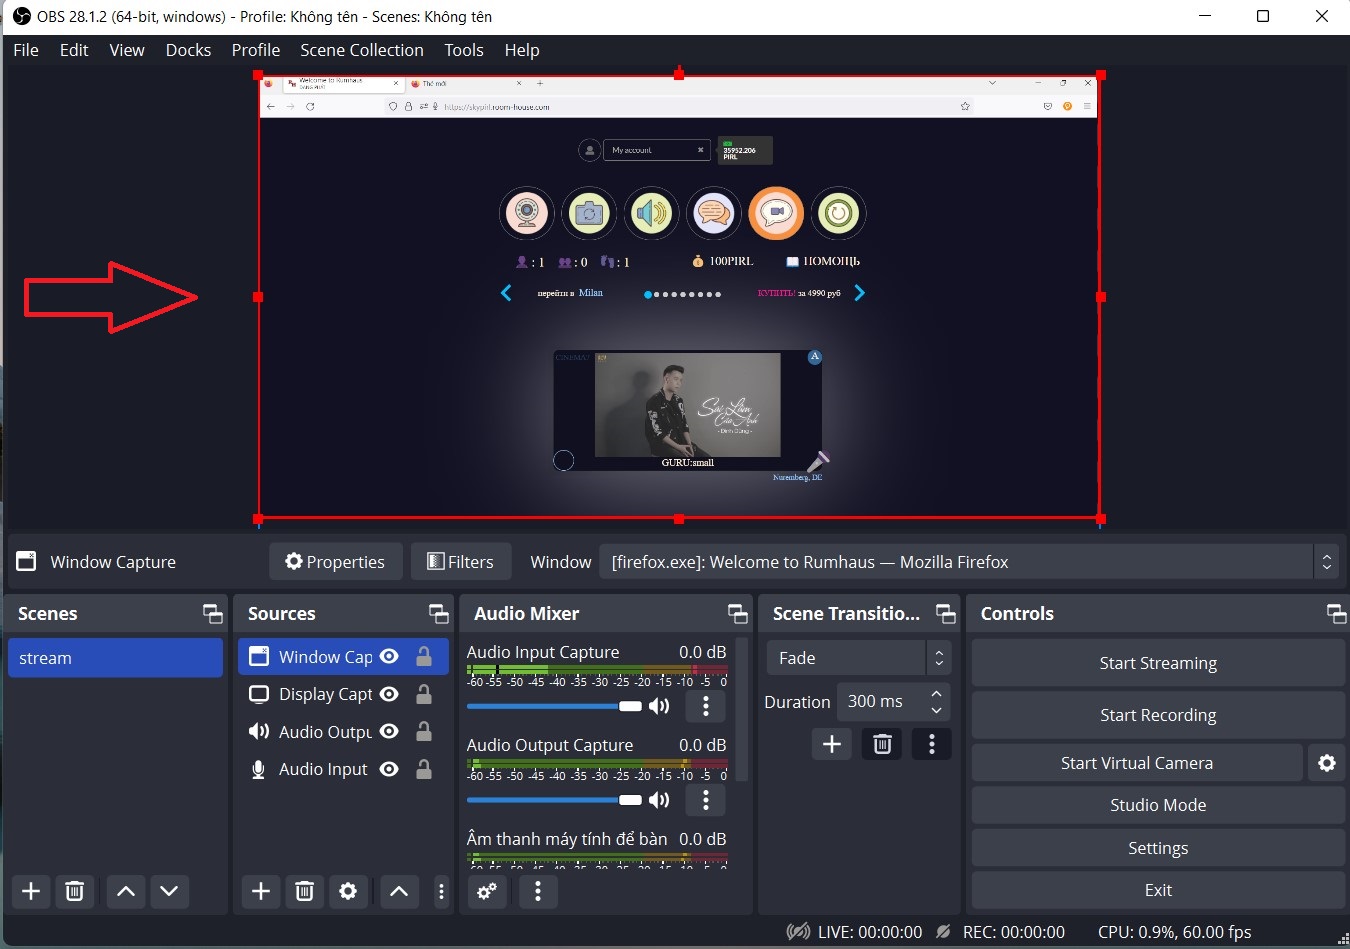The height and width of the screenshot is (949, 1350).
Task: Open the Scene Collection menu
Action: click(x=362, y=50)
